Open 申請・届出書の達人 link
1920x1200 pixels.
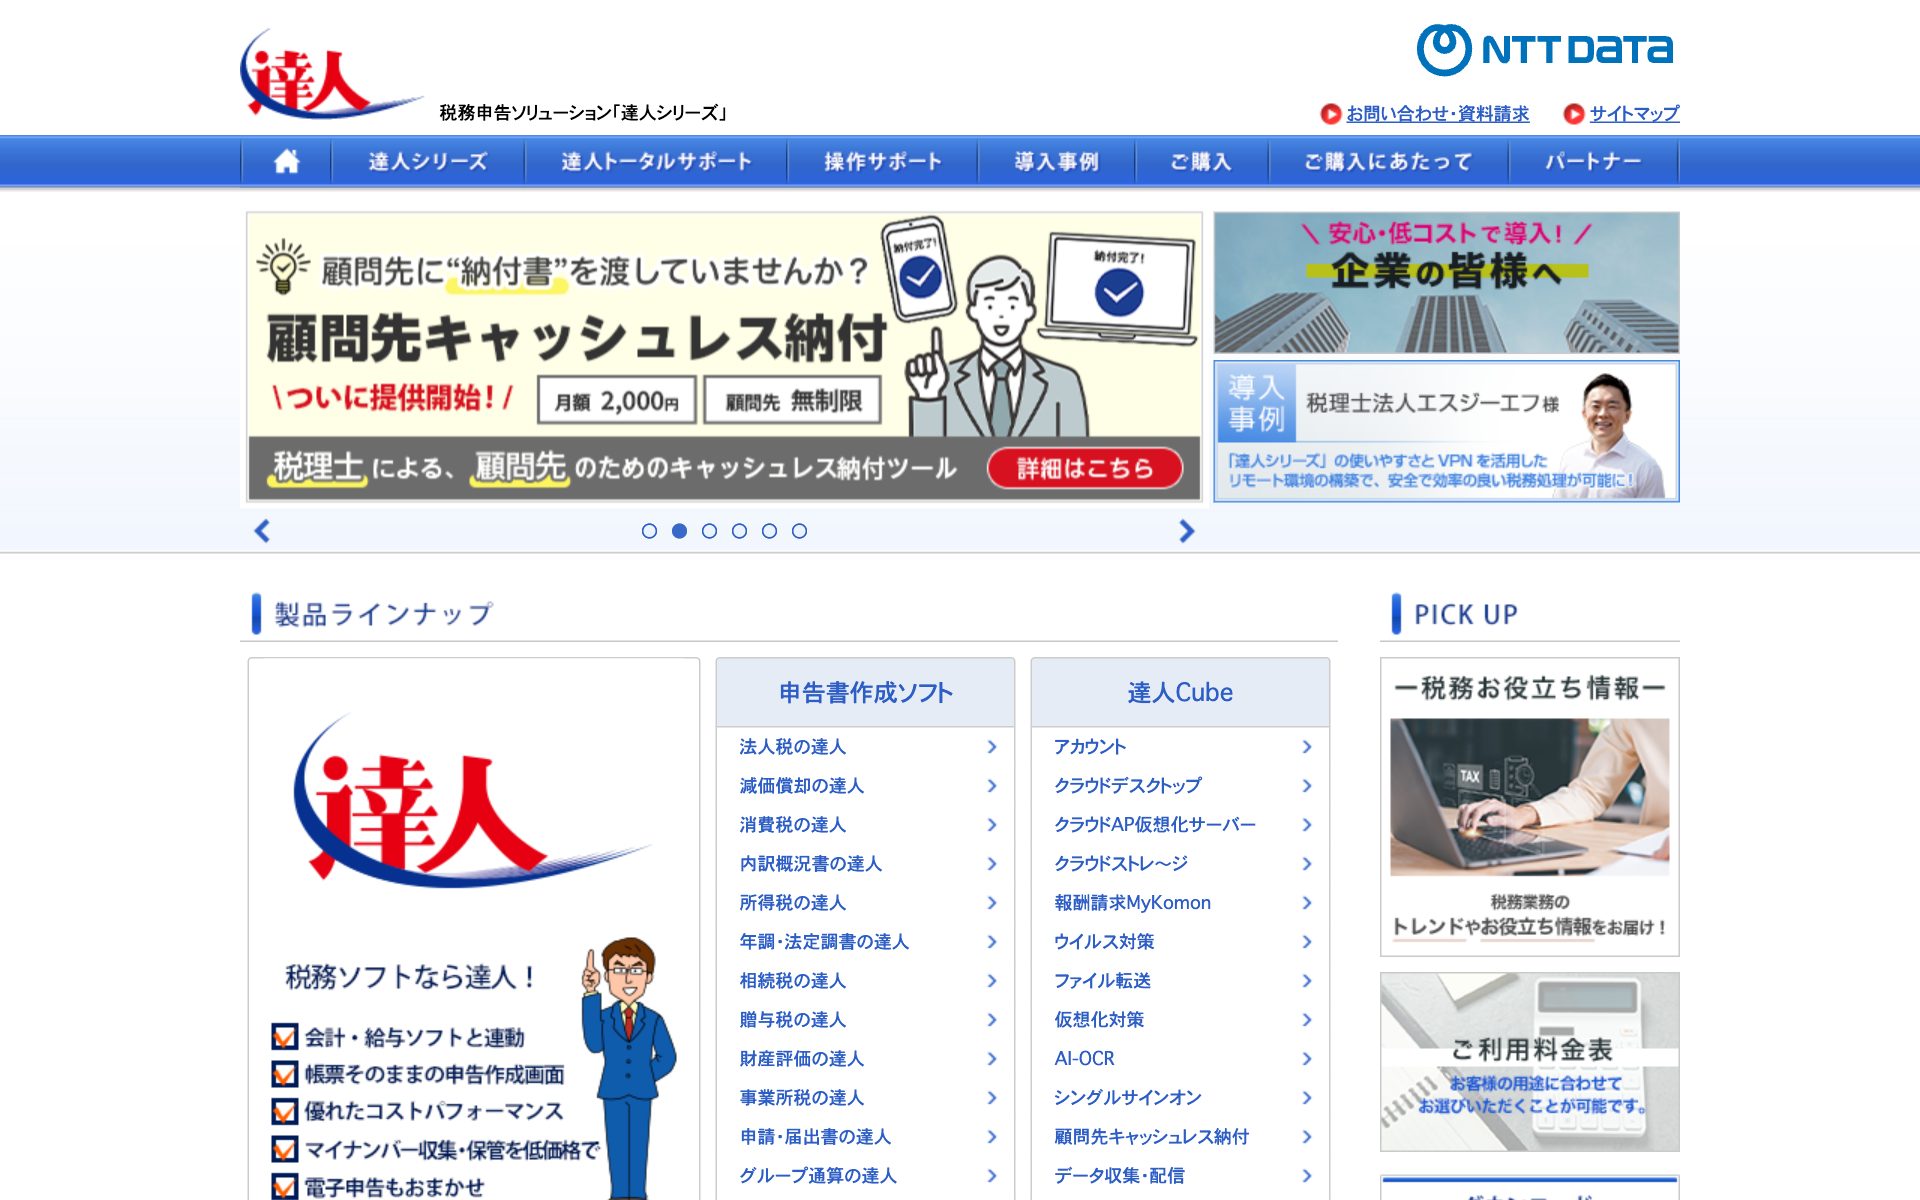pos(815,1137)
